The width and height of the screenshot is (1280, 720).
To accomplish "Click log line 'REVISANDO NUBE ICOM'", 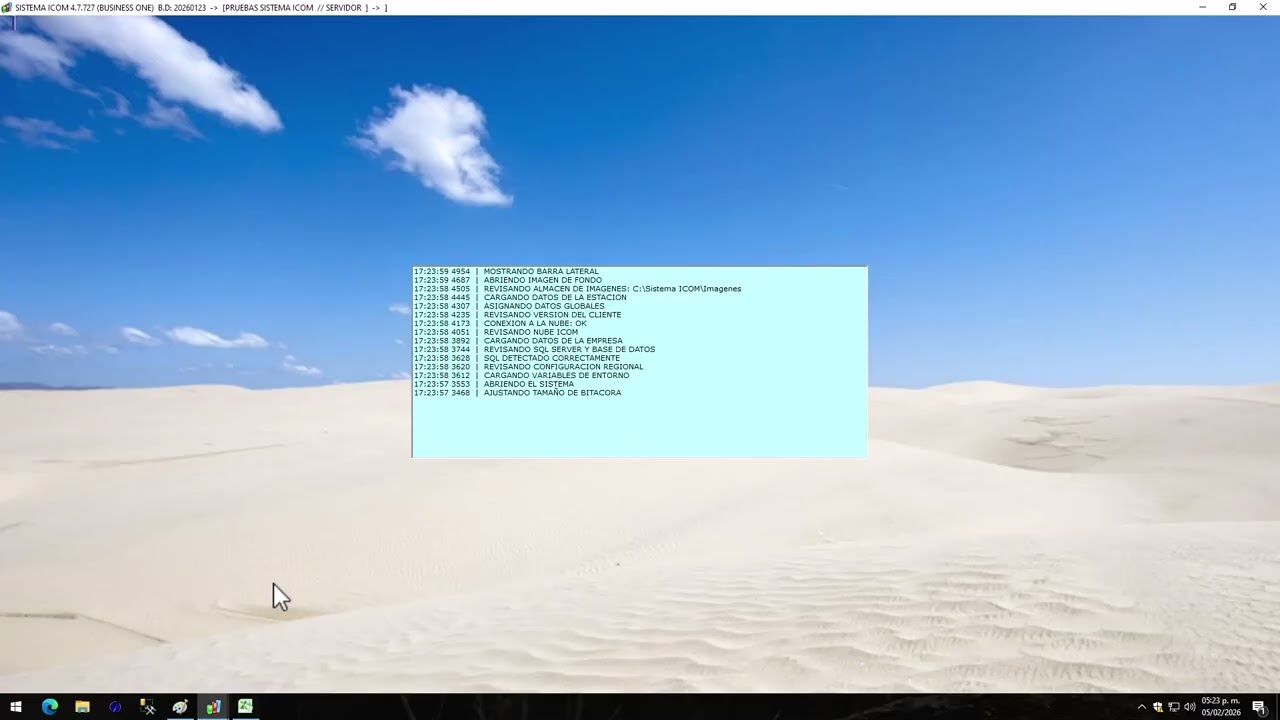I will tap(496, 332).
